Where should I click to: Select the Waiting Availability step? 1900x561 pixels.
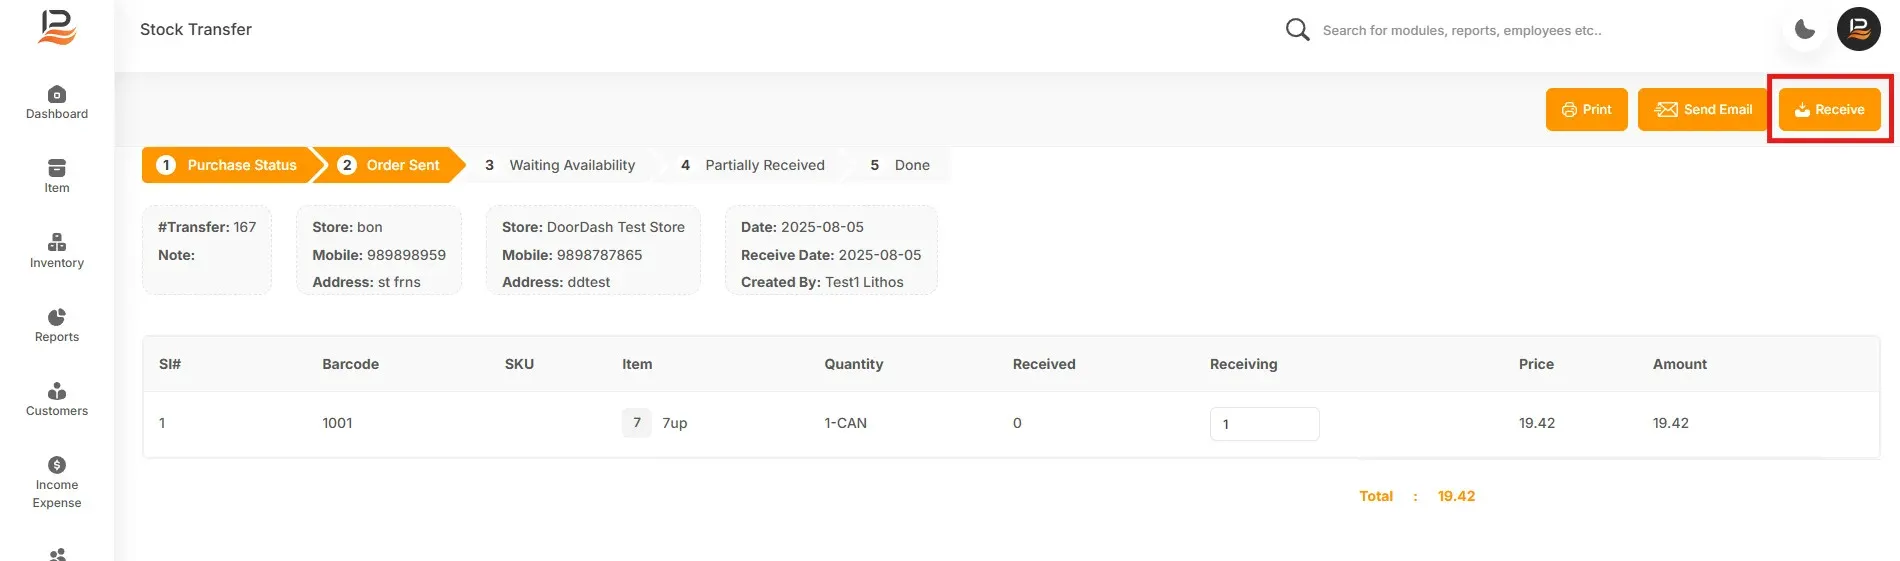[560, 165]
